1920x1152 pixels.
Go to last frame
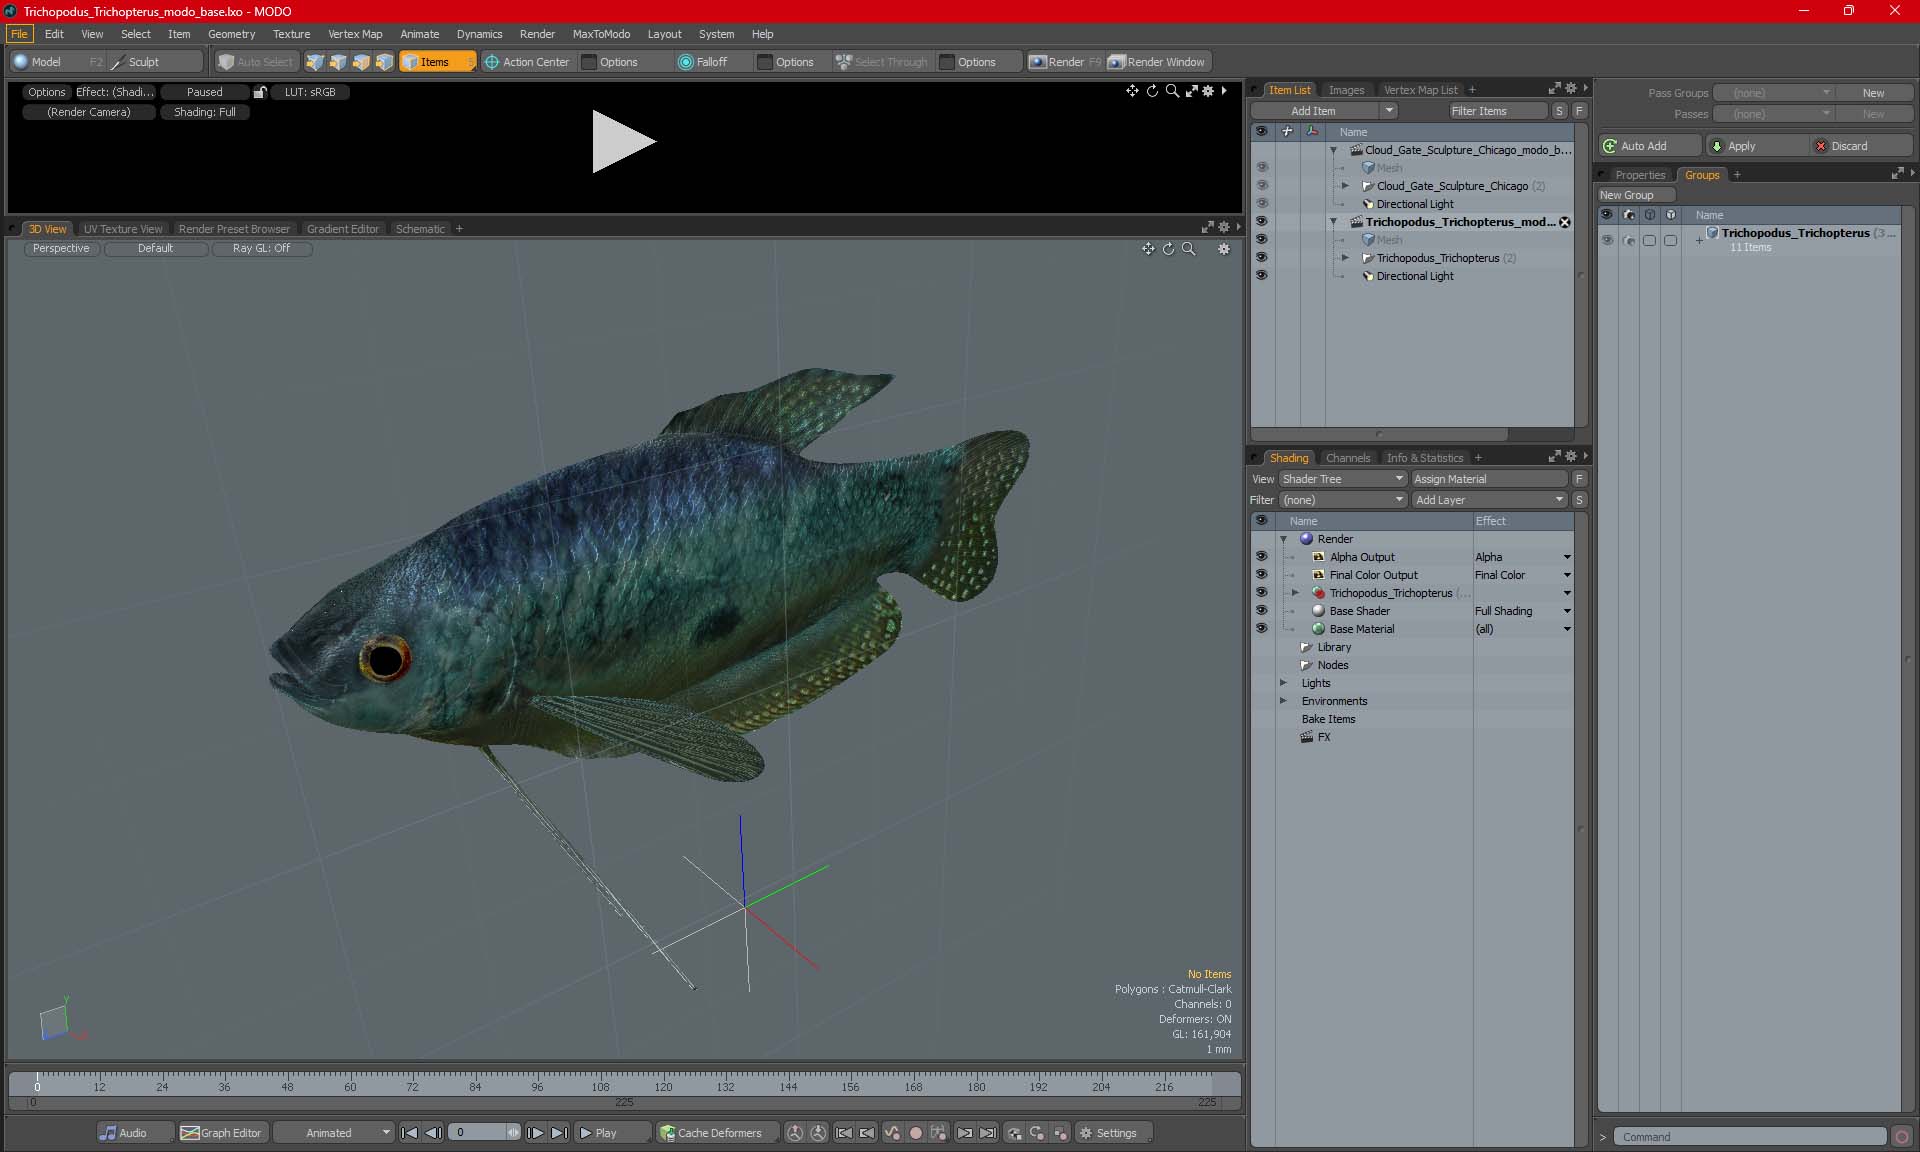(559, 1133)
